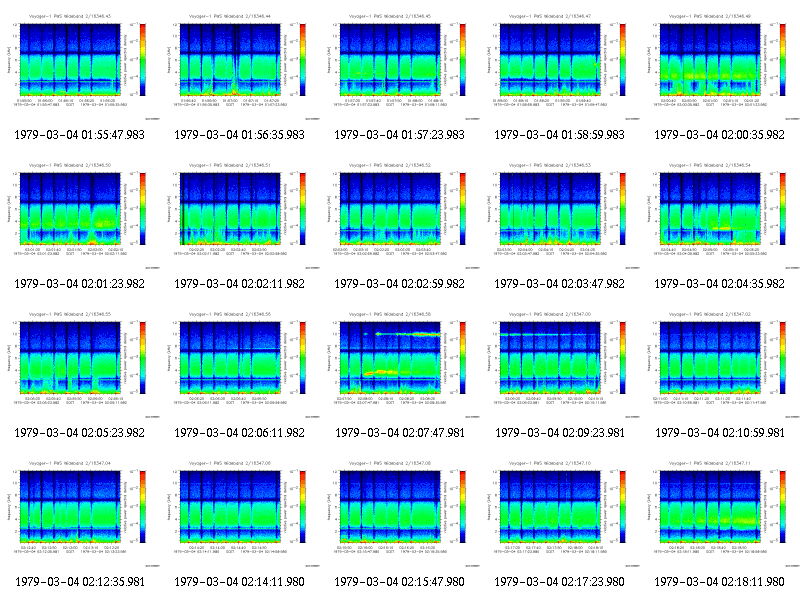
Task: Open the spectrogram thumbnail dated 1979-03-04 02:05:23.982
Action: [80, 364]
